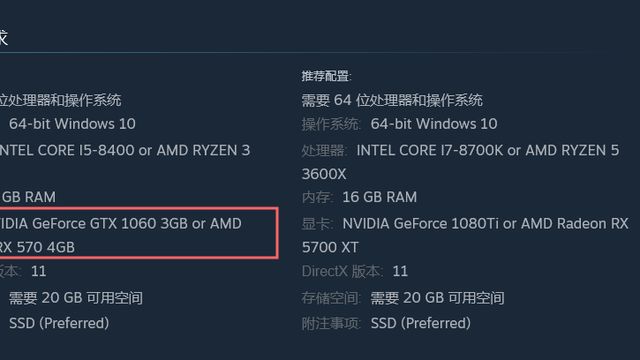Click the RX 570 4GB text
The width and height of the screenshot is (640, 360).
[37, 247]
